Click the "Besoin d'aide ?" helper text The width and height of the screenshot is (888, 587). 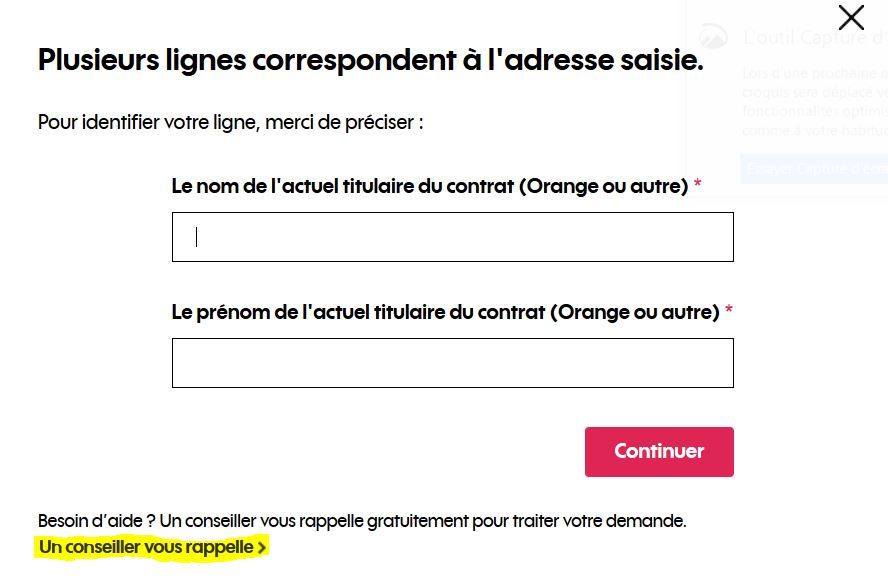[x=360, y=520]
